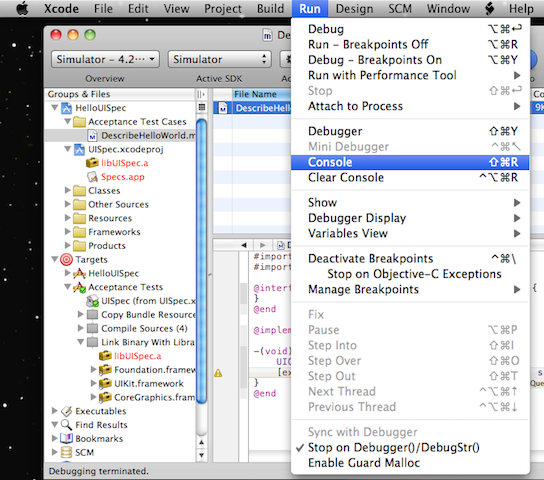Expand the Compile Sources (4) phase
Viewport: 544px width, 480px height.
[80, 328]
